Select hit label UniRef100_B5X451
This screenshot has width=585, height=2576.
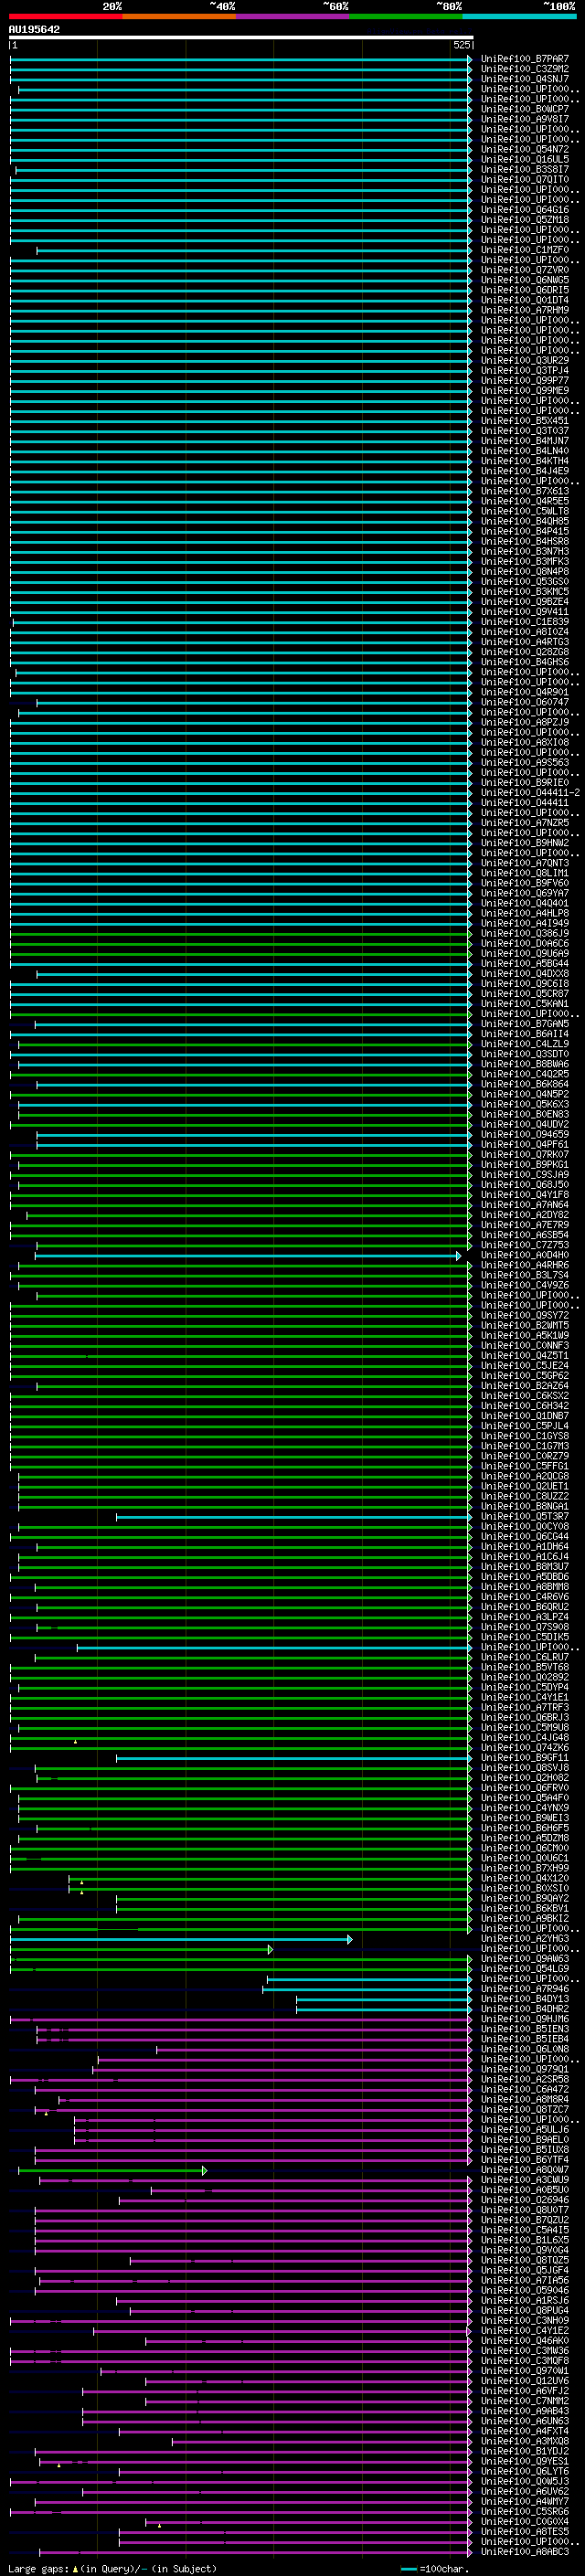click(525, 421)
